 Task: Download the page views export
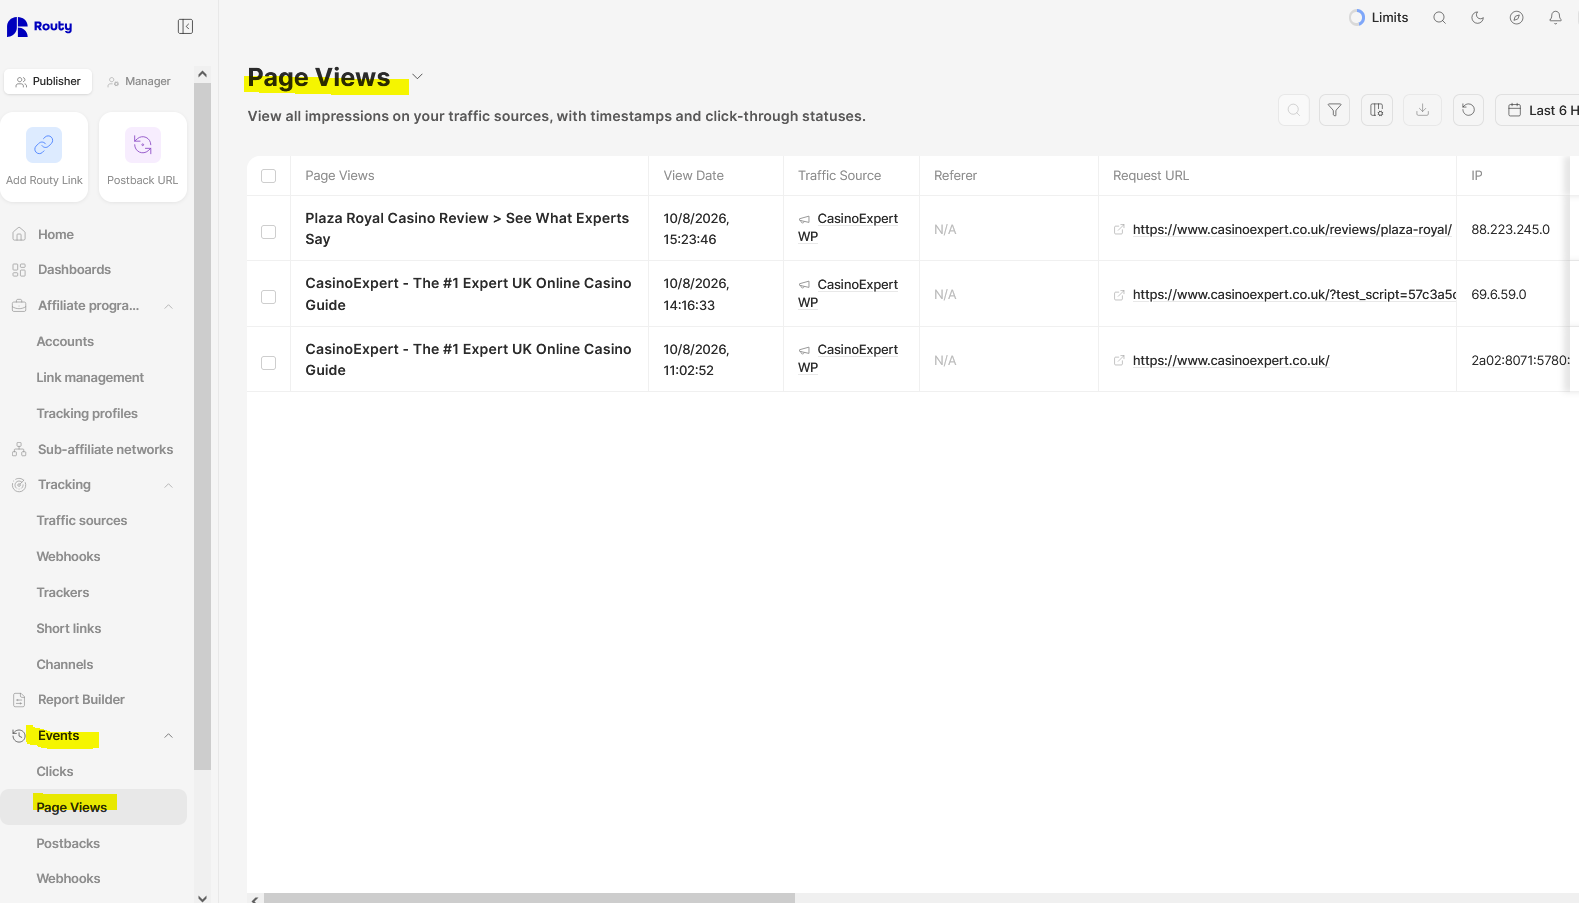tap(1422, 110)
